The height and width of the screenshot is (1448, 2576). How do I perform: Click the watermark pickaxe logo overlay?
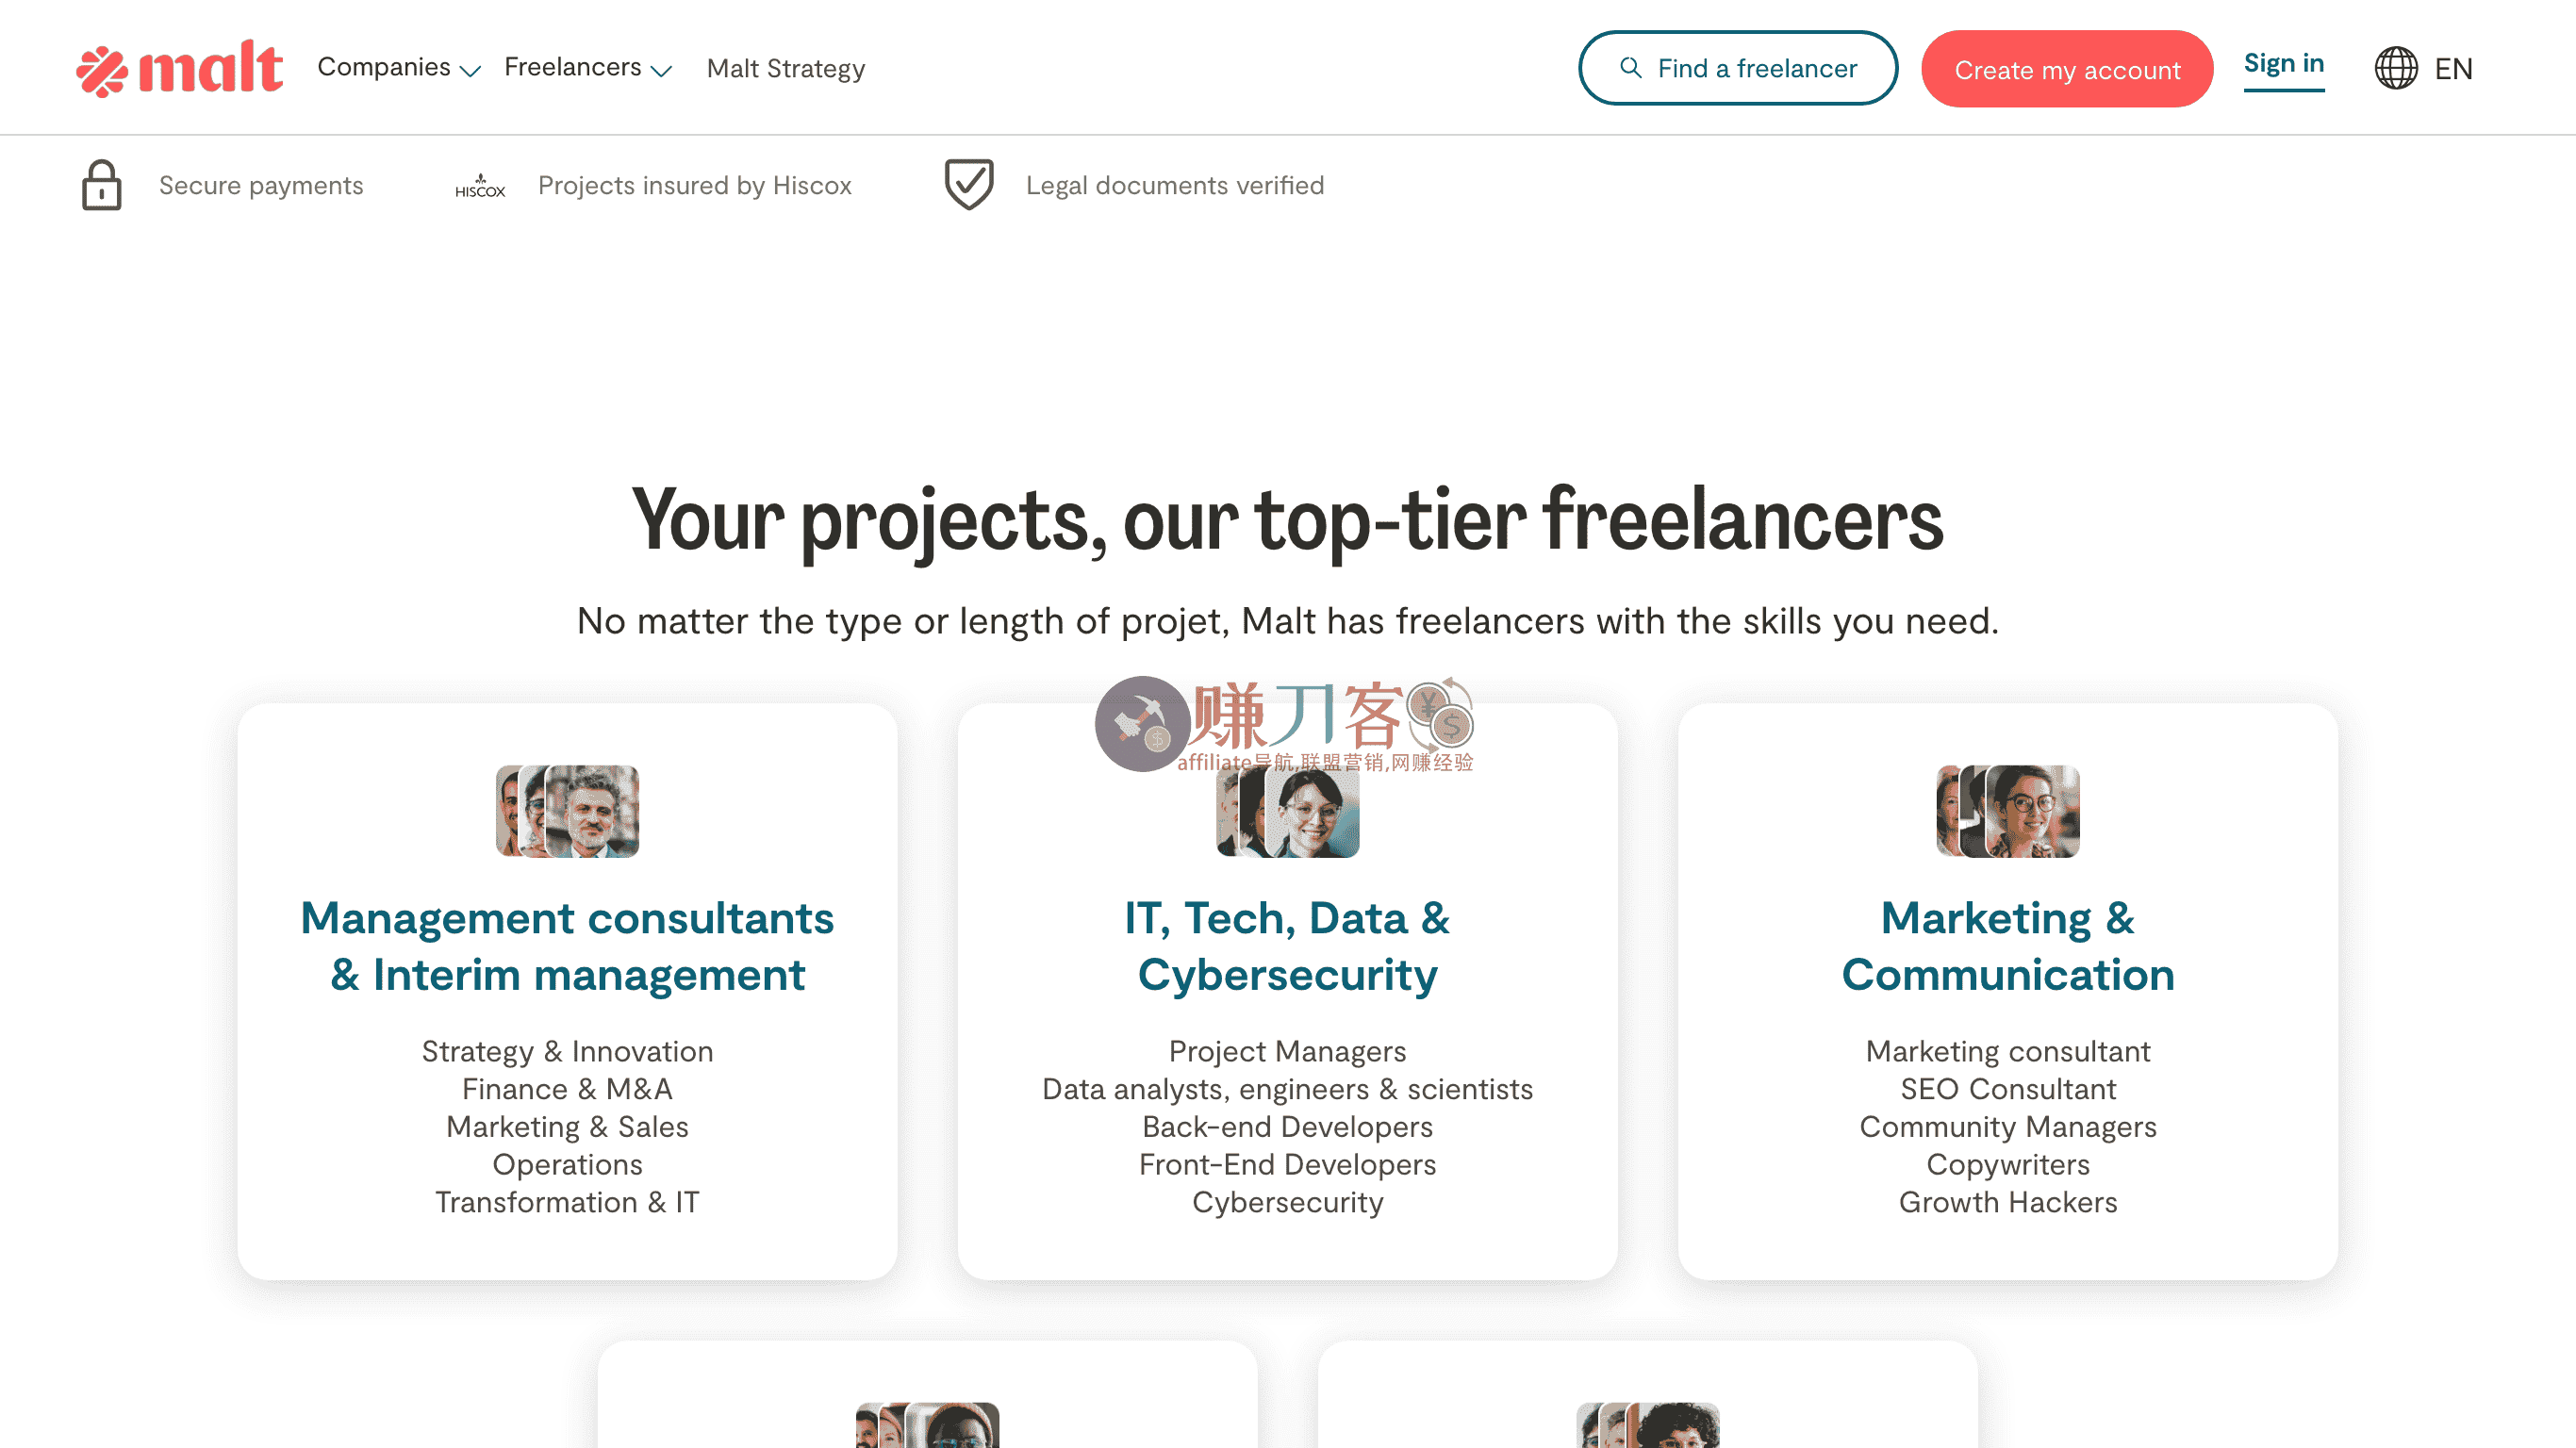(x=1141, y=723)
